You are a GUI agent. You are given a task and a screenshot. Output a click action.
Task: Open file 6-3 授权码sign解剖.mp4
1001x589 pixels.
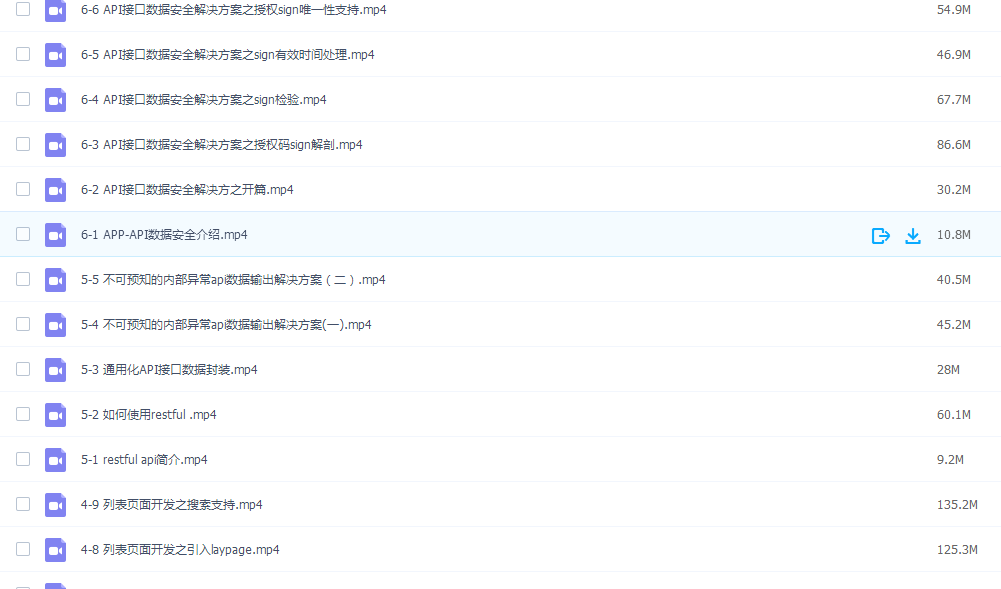coord(222,145)
